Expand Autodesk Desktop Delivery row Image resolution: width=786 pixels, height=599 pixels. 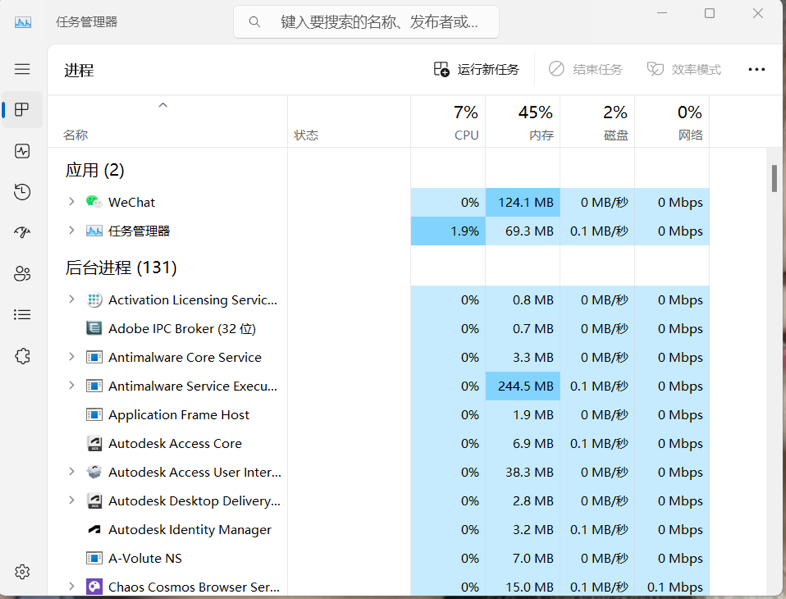pyautogui.click(x=71, y=500)
